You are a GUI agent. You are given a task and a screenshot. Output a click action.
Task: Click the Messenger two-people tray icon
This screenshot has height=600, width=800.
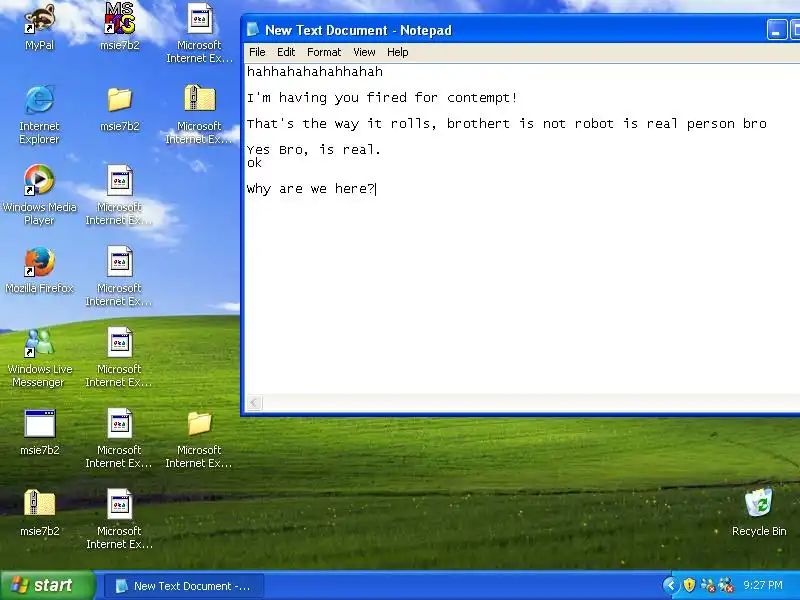(x=707, y=585)
